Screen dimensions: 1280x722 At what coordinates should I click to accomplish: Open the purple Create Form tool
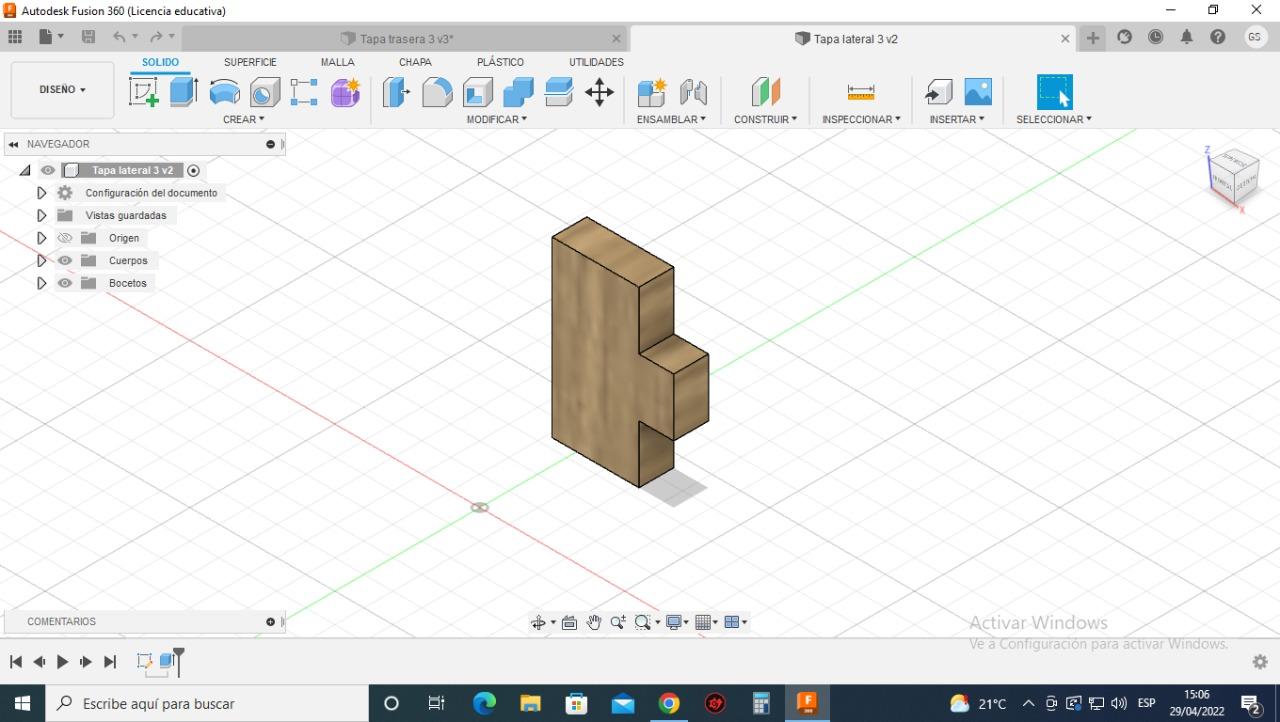[x=345, y=92]
